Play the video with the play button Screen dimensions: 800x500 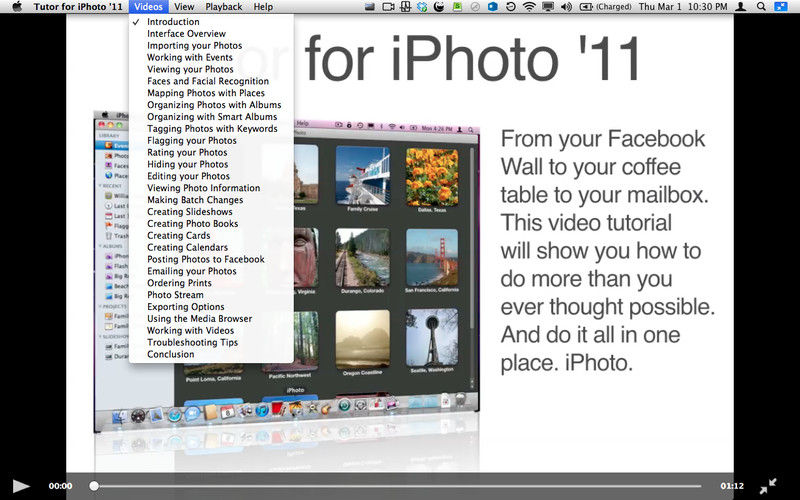(x=21, y=486)
